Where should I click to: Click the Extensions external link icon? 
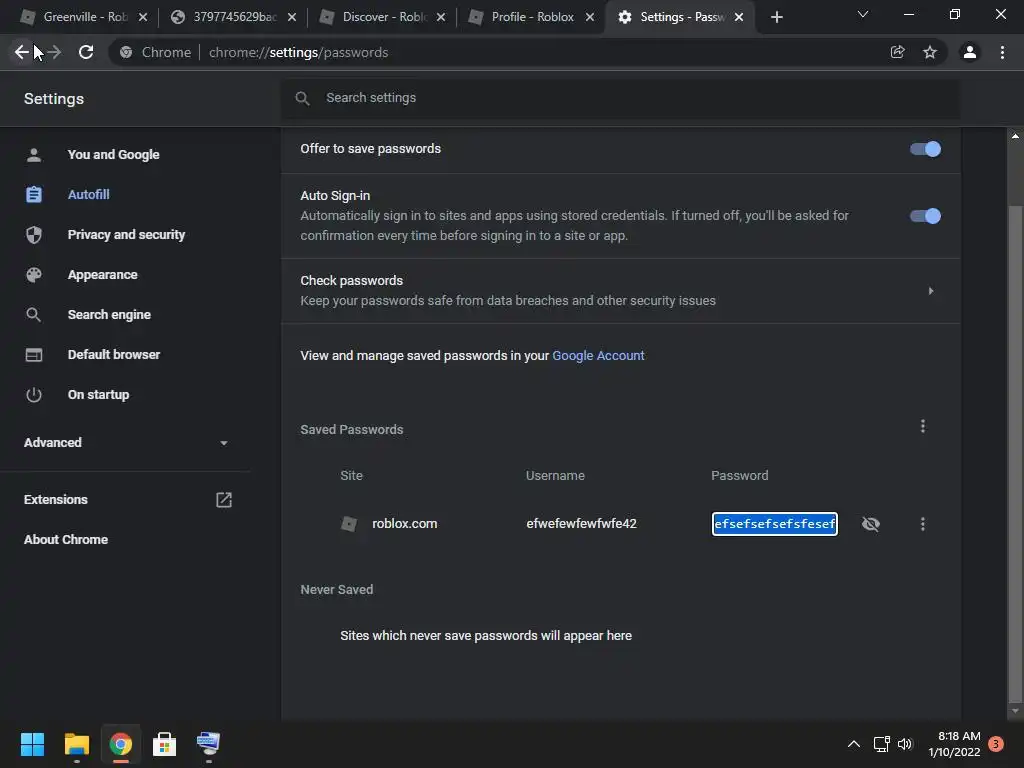click(x=224, y=500)
